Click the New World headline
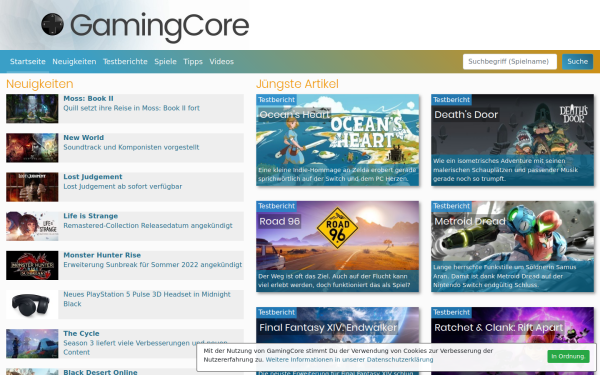This screenshot has width=600, height=375. (83, 138)
